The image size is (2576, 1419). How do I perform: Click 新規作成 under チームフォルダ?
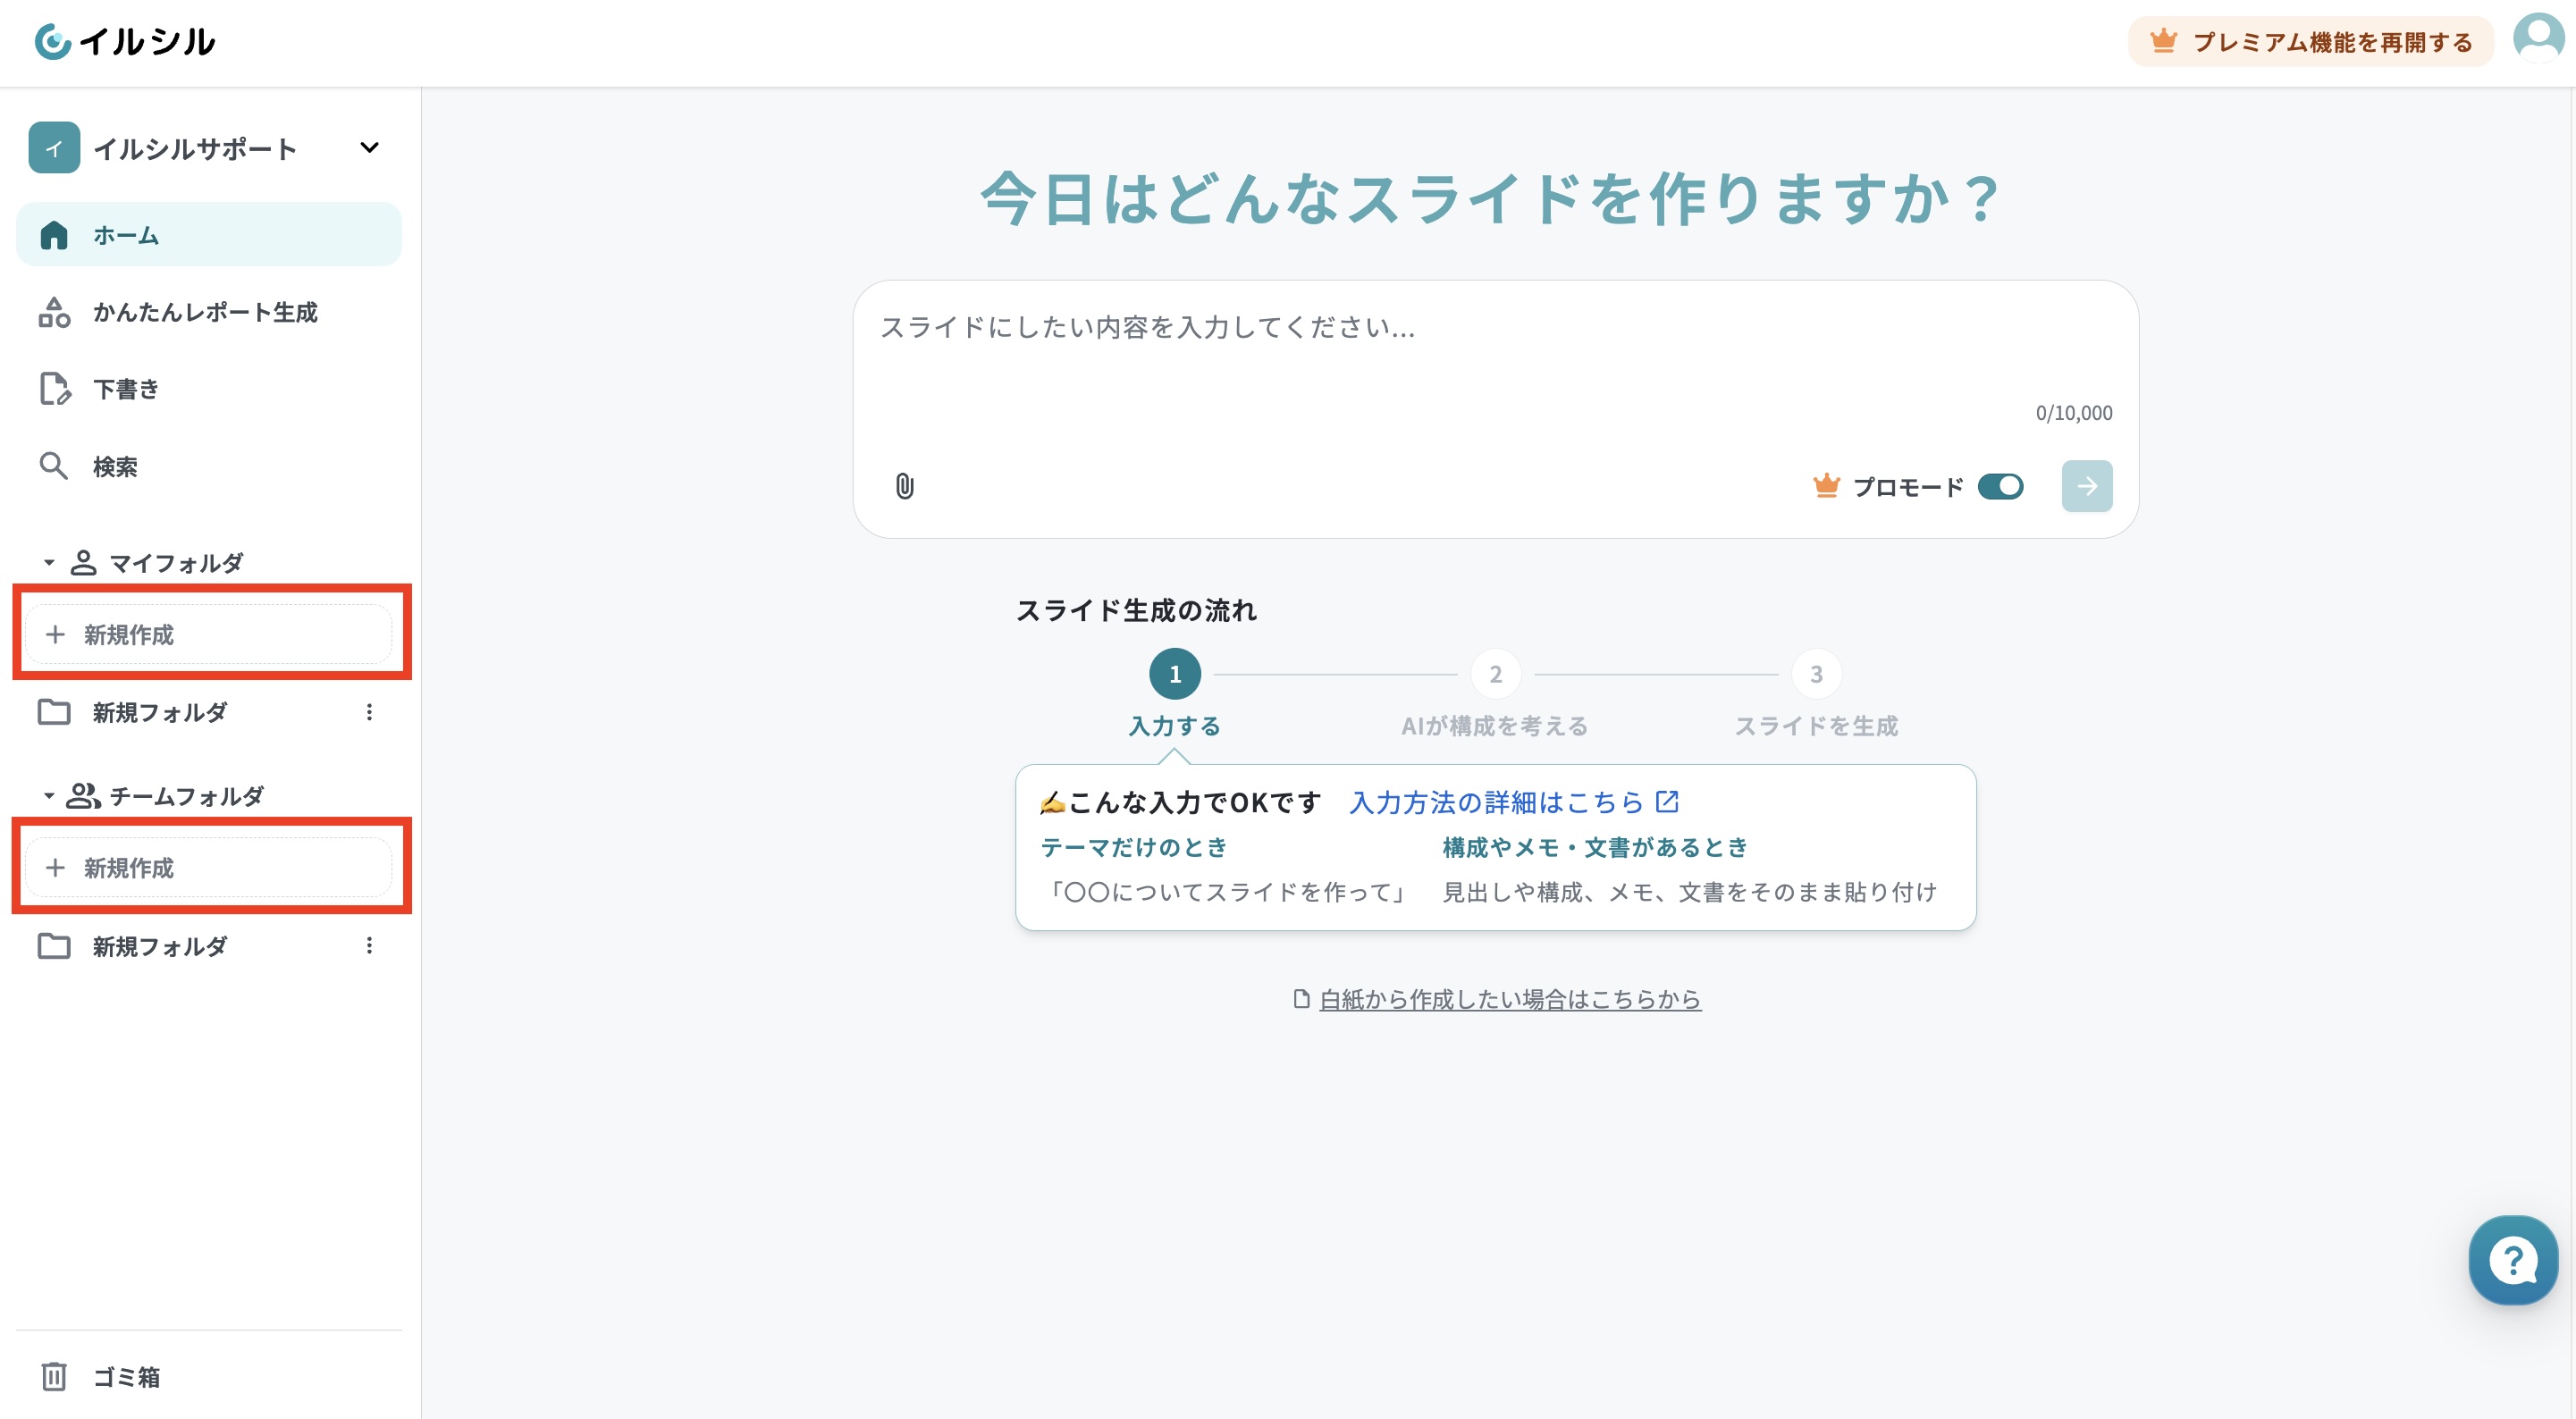(x=208, y=867)
